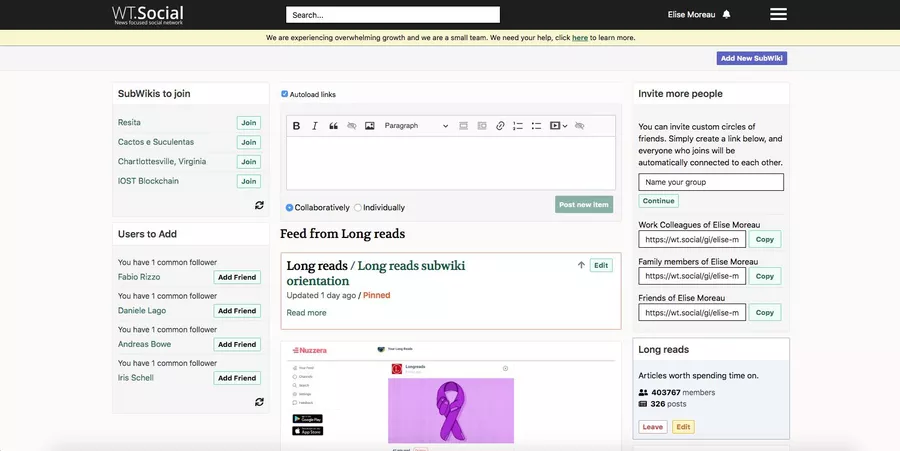The width and height of the screenshot is (900, 451).
Task: Click the Add New SubWiki button
Action: 751,58
